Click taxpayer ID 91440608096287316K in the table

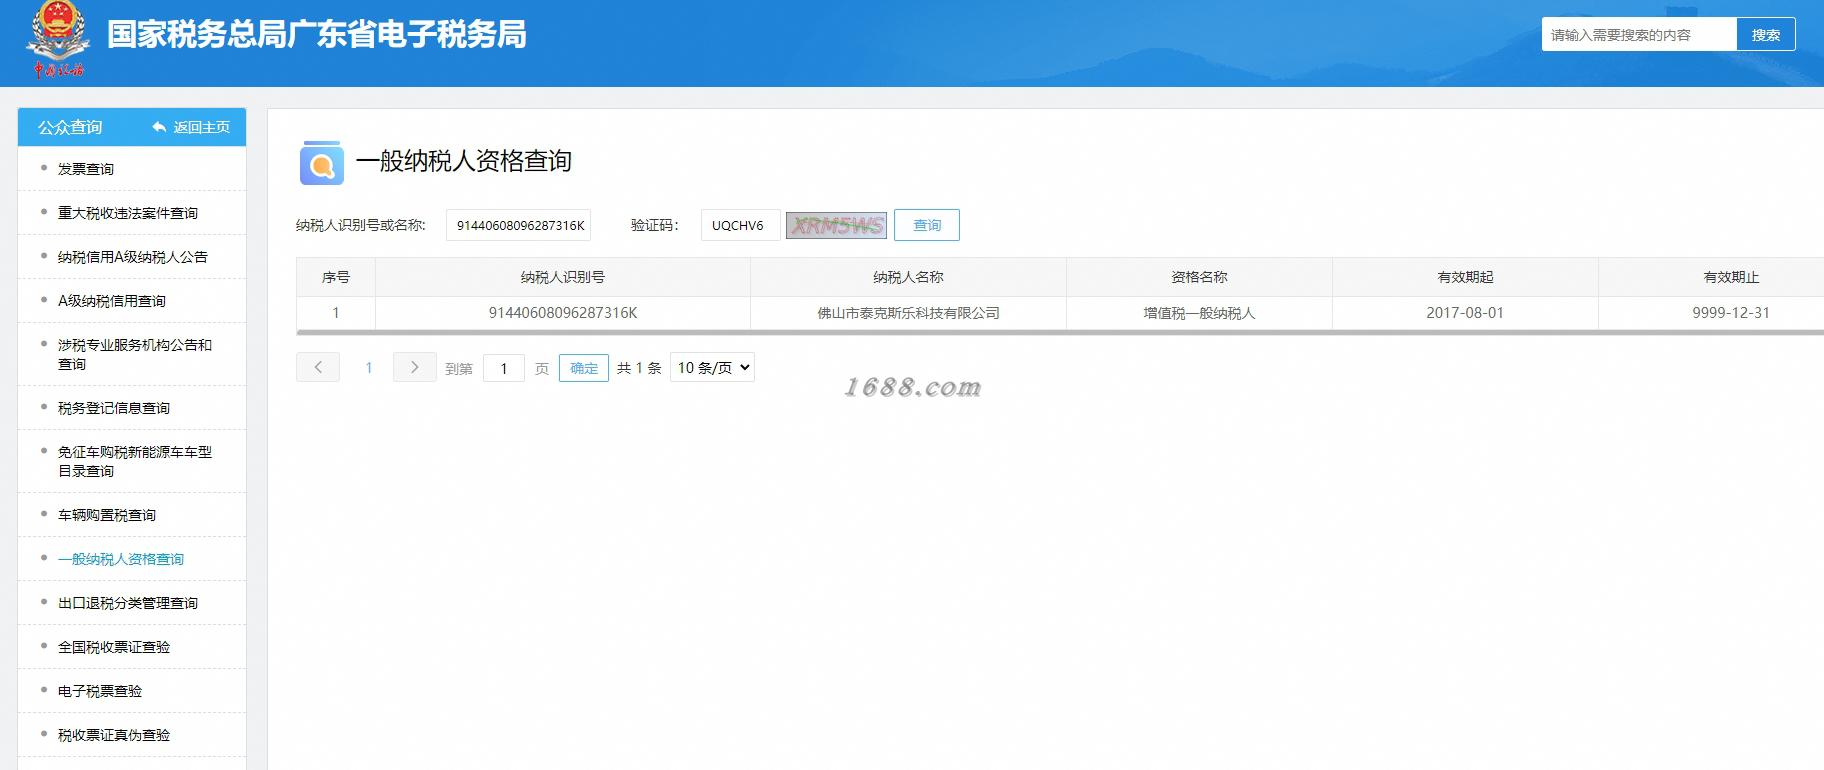[563, 313]
